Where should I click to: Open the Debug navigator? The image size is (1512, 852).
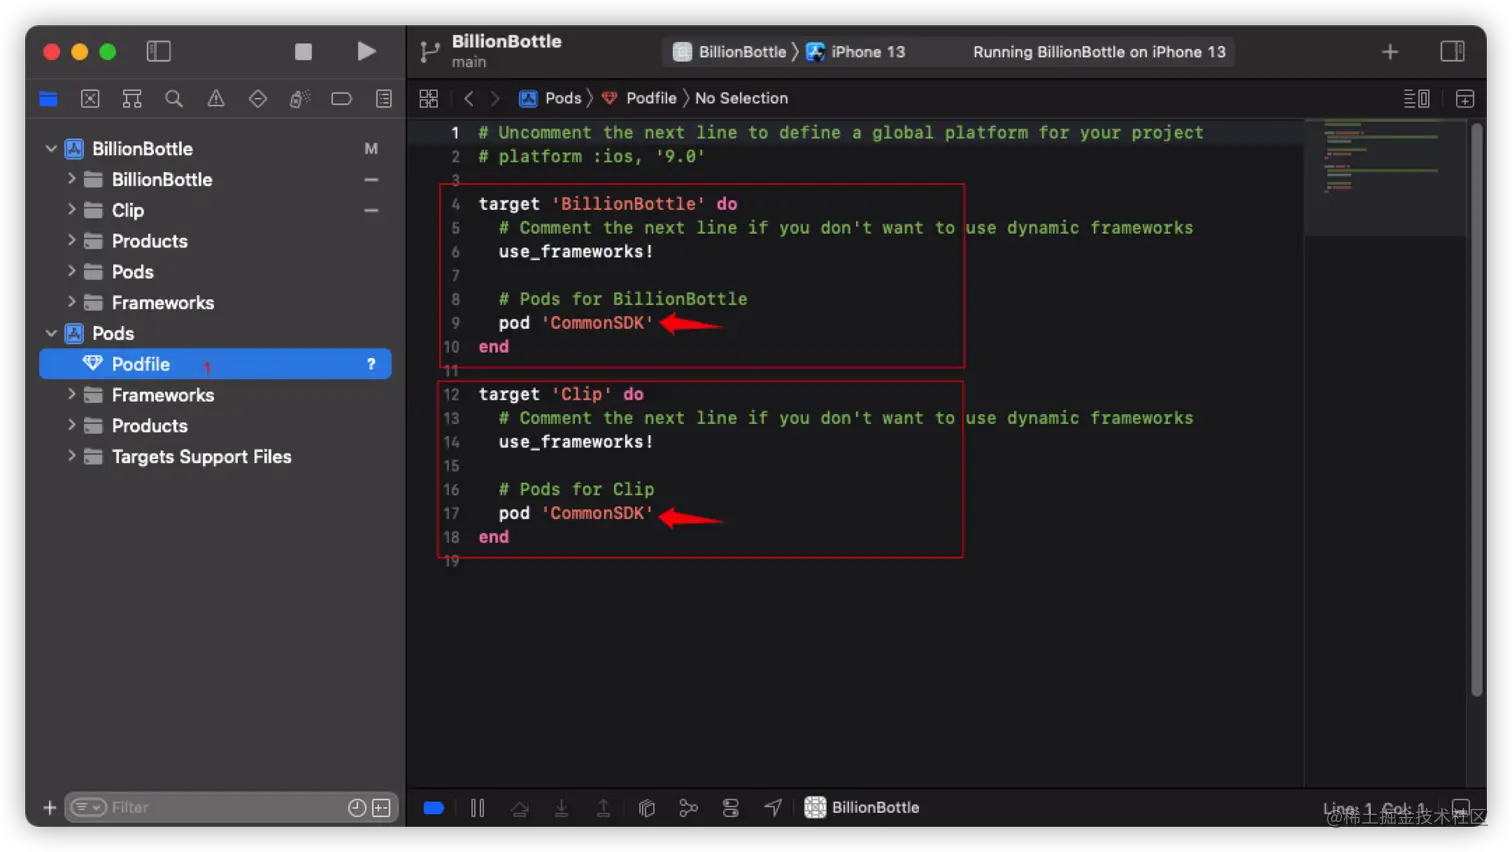pyautogui.click(x=300, y=98)
